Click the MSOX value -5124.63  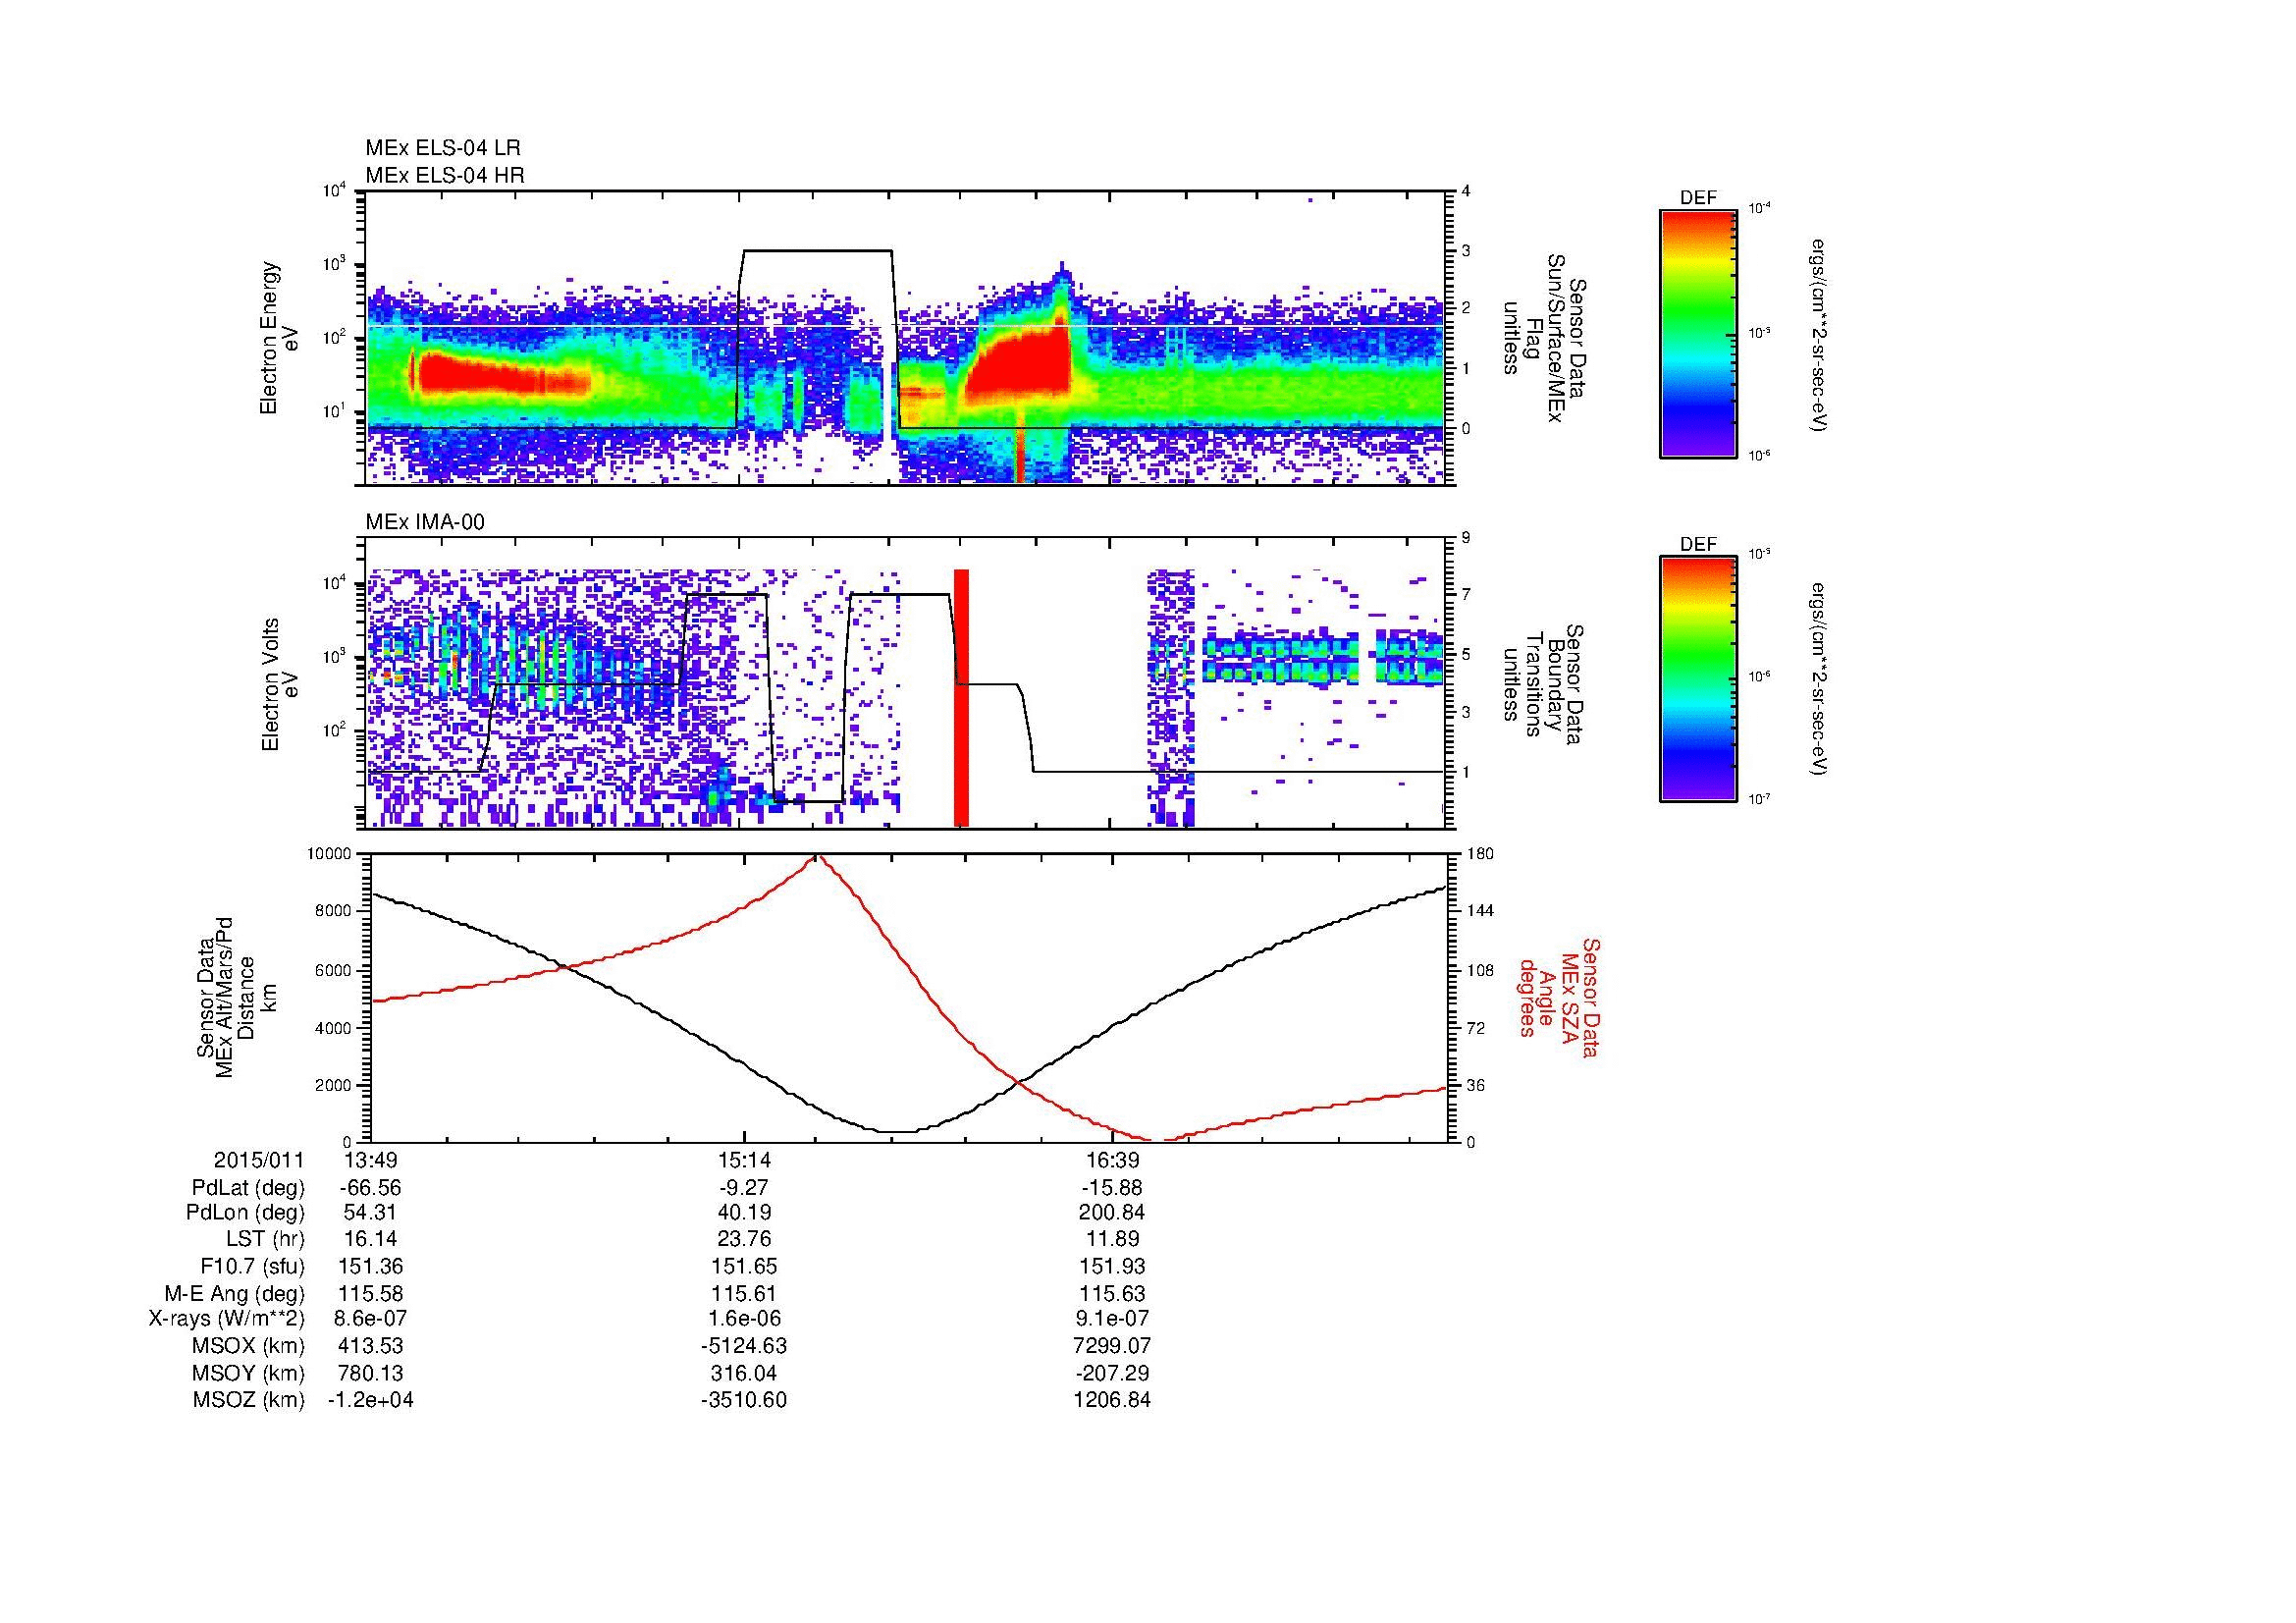pos(744,1347)
